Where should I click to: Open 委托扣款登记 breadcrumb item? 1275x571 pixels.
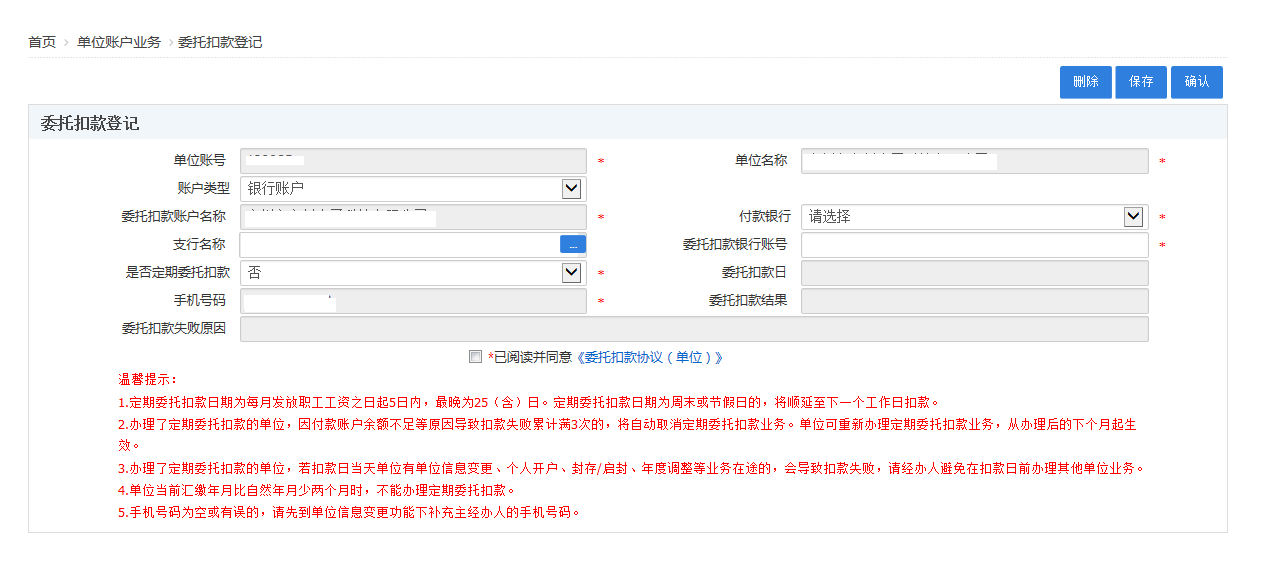pos(220,42)
